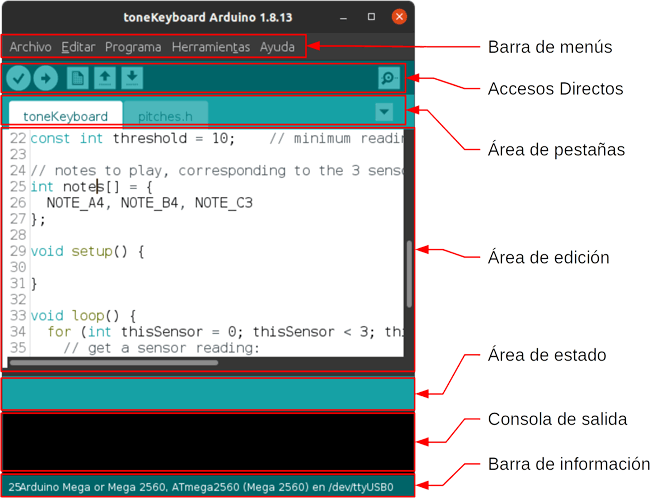Click the Ayuda menu

277,47
